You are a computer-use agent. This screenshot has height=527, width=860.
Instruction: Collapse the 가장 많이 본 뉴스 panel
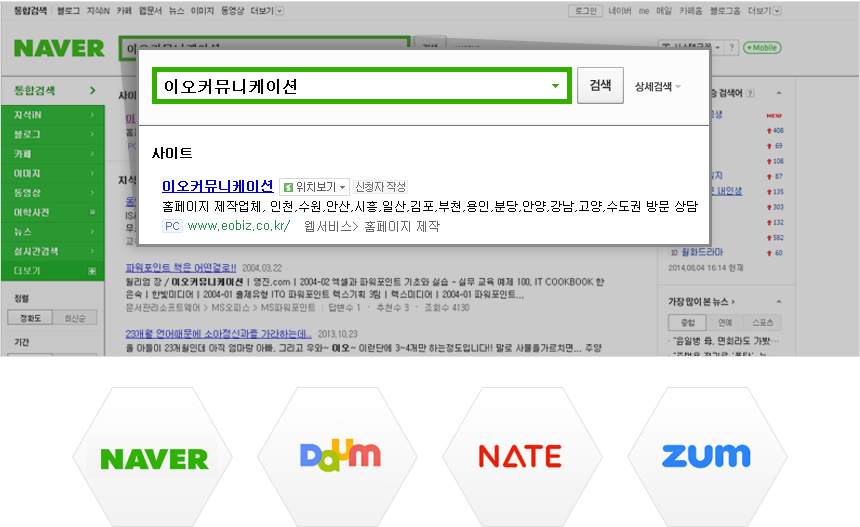click(x=779, y=302)
